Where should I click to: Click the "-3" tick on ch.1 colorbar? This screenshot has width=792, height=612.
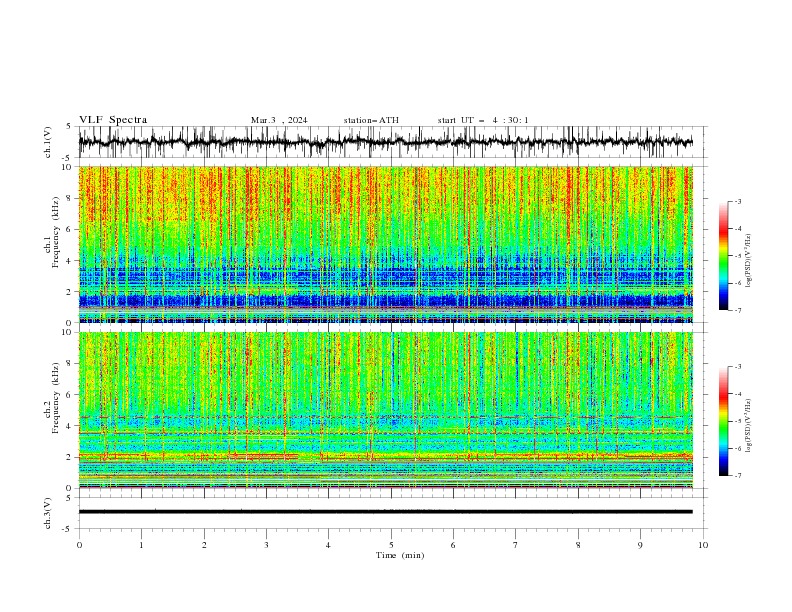(x=737, y=201)
